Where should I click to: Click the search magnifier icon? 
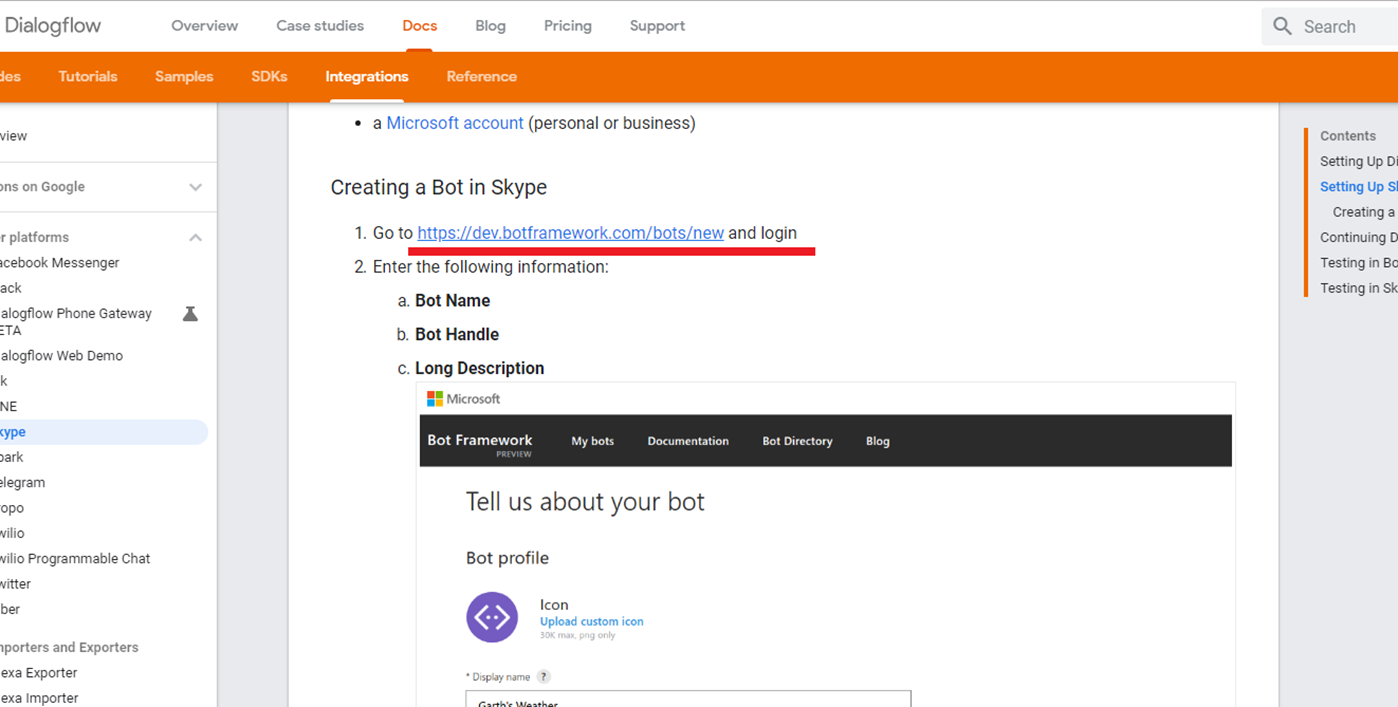(x=1282, y=27)
